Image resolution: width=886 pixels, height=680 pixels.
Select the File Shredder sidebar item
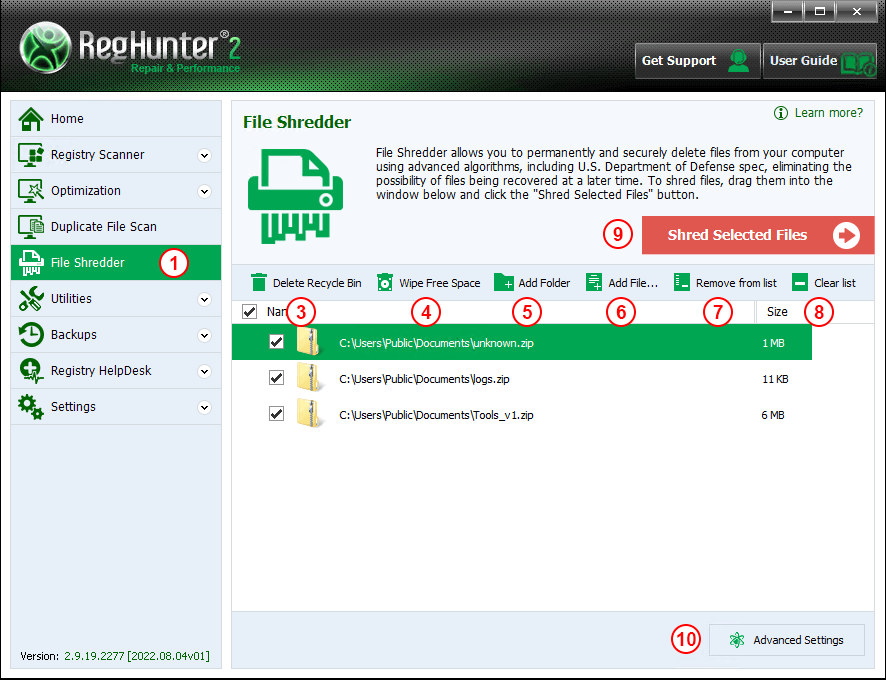point(88,263)
